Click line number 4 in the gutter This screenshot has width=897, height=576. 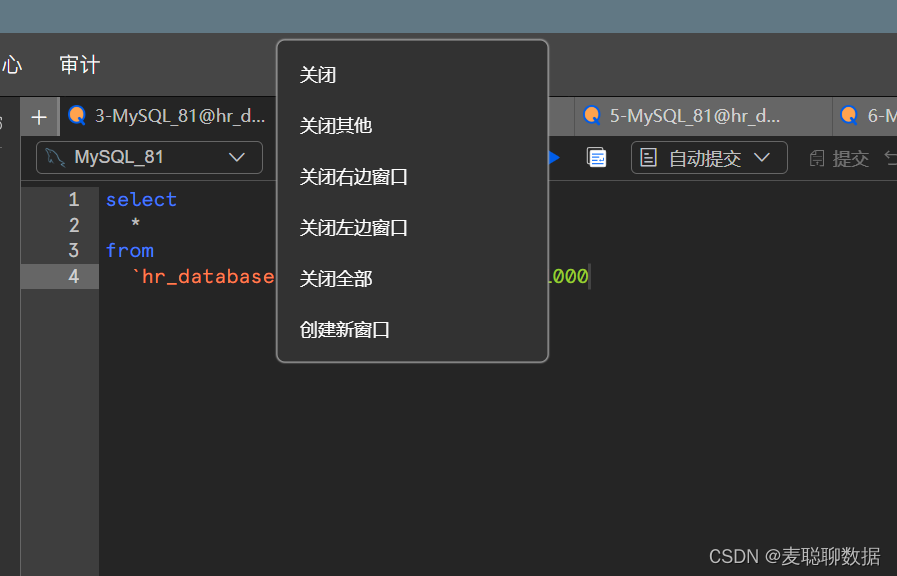coord(74,277)
